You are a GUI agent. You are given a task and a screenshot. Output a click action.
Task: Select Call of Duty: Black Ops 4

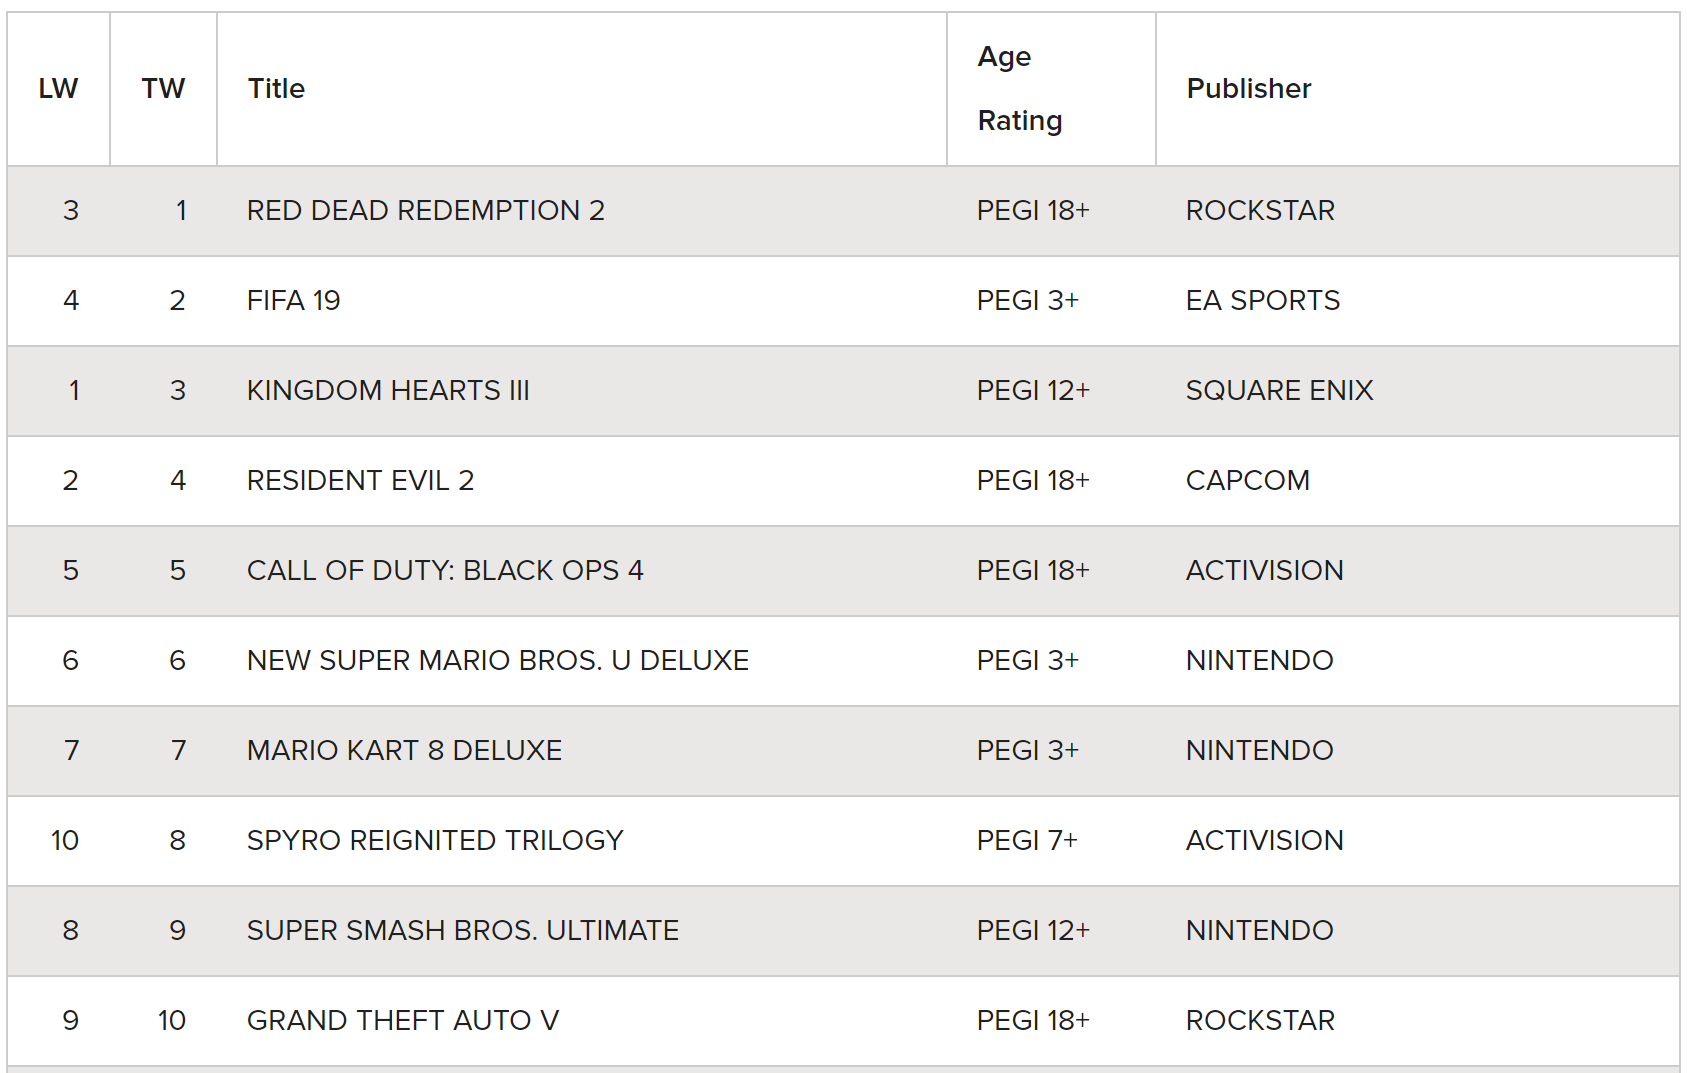[x=445, y=571]
